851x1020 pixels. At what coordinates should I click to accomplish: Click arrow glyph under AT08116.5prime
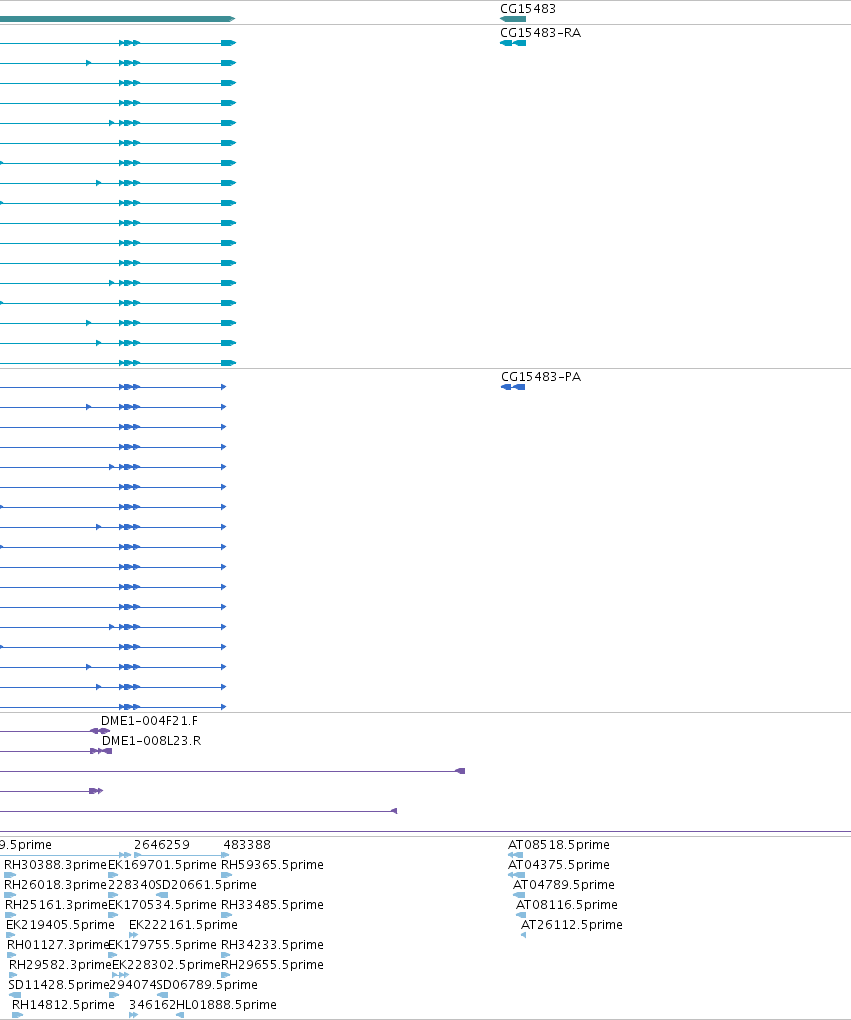(x=520, y=915)
